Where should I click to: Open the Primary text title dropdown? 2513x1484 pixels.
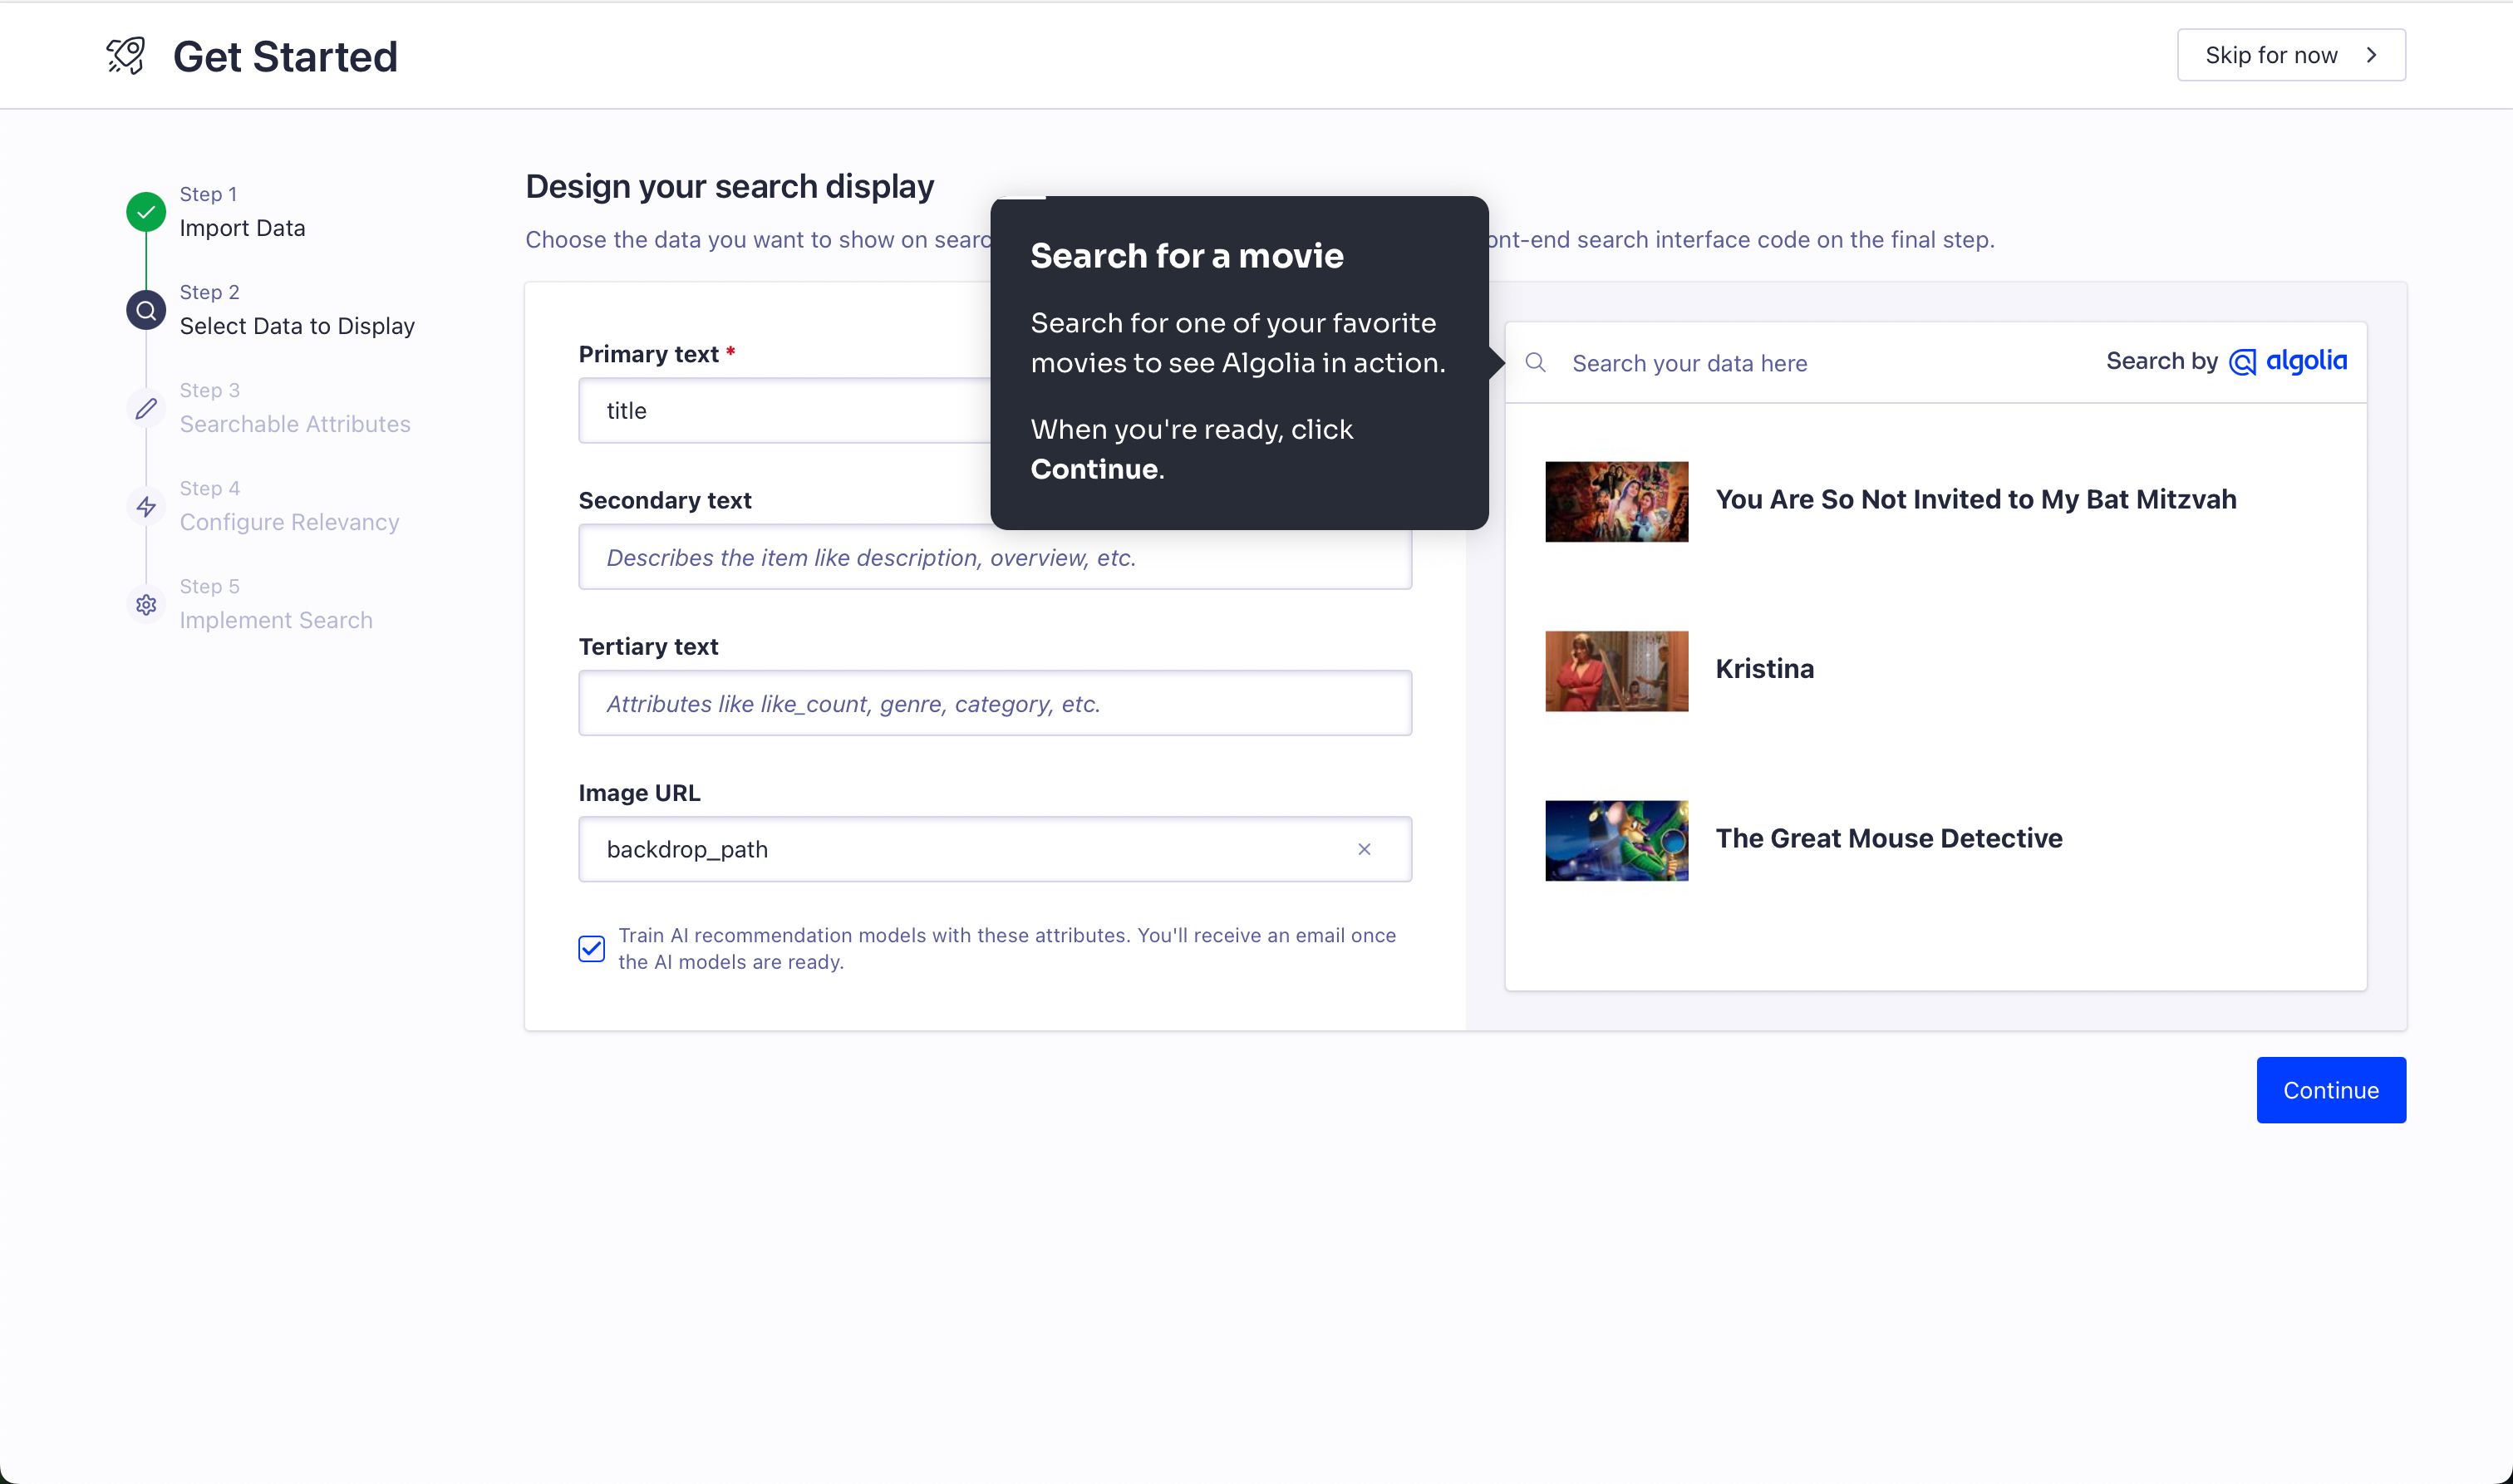point(780,411)
